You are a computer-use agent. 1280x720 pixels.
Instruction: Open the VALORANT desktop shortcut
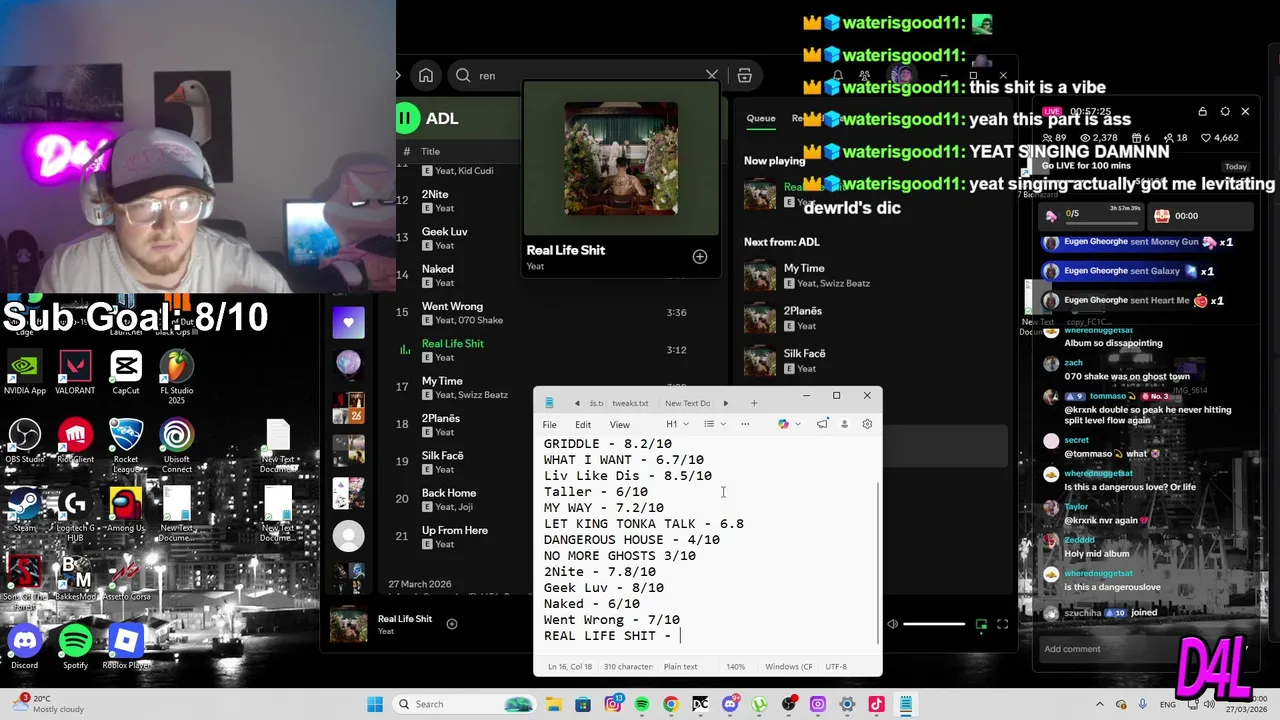point(76,373)
